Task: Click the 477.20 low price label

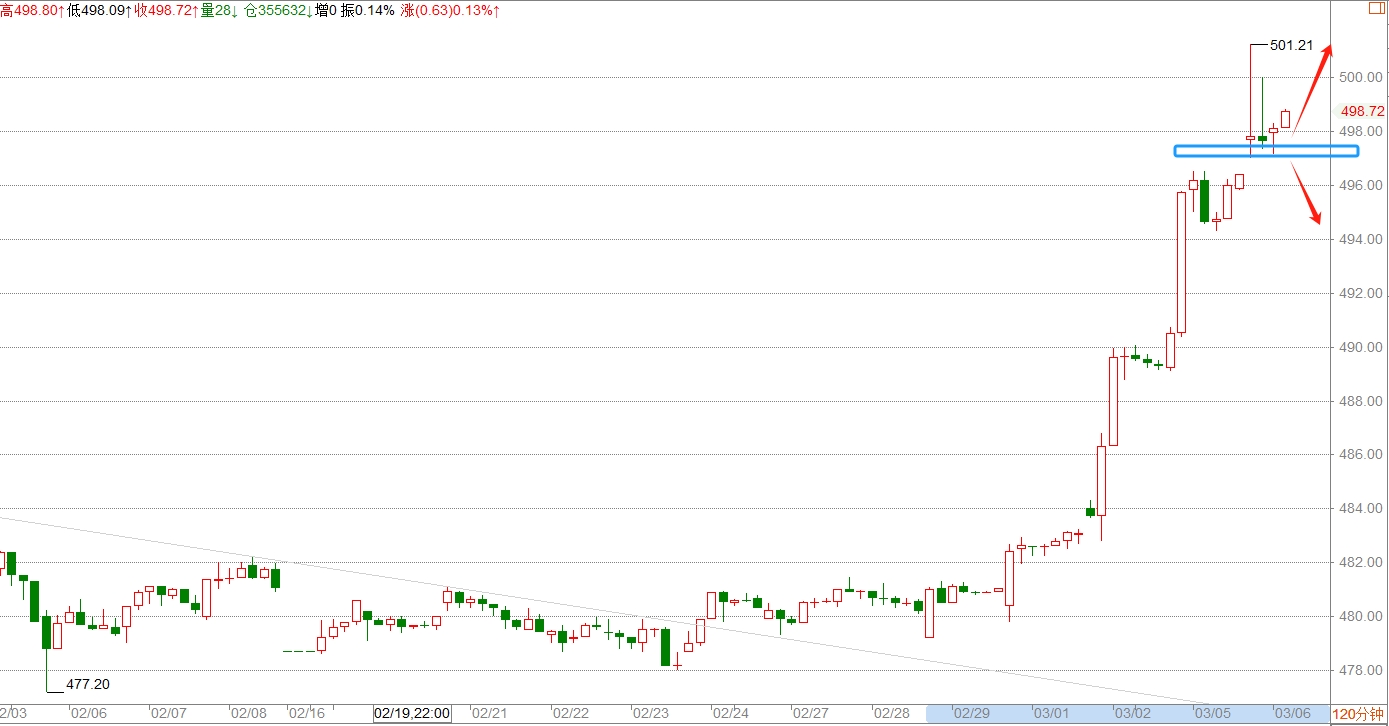Action: (x=87, y=685)
